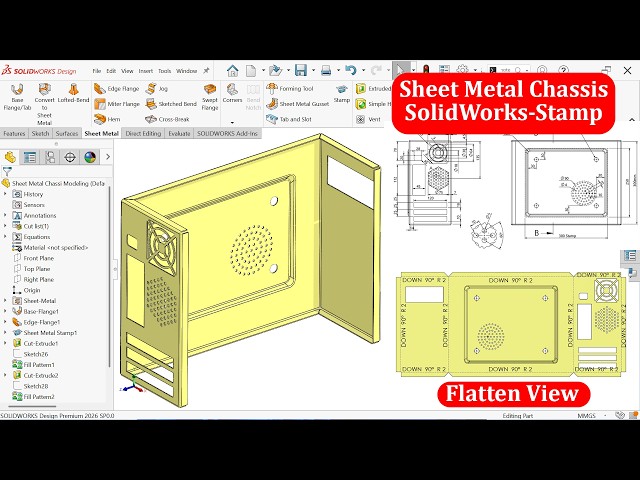Expand the Cut-Extrude1 feature
640x480 pixels.
pos(5,343)
